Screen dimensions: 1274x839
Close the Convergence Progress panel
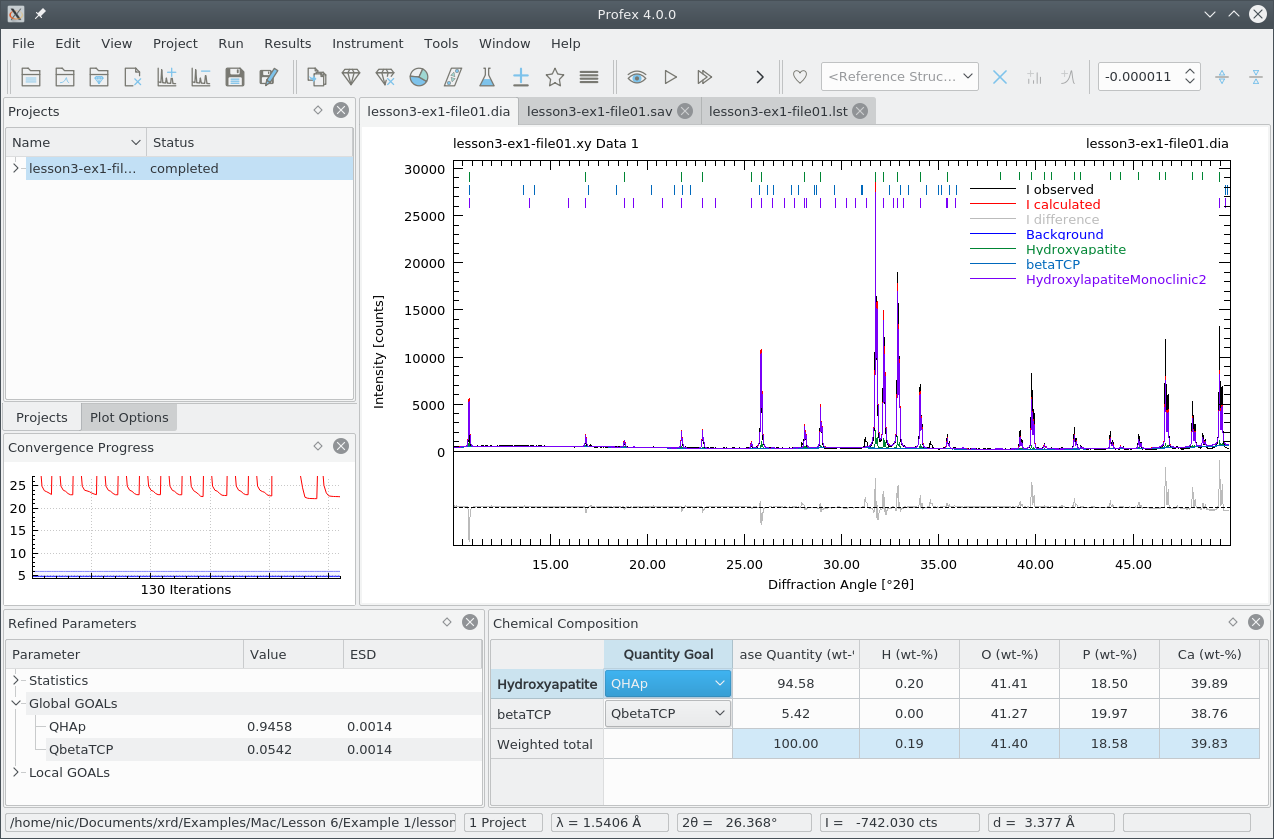(x=341, y=446)
